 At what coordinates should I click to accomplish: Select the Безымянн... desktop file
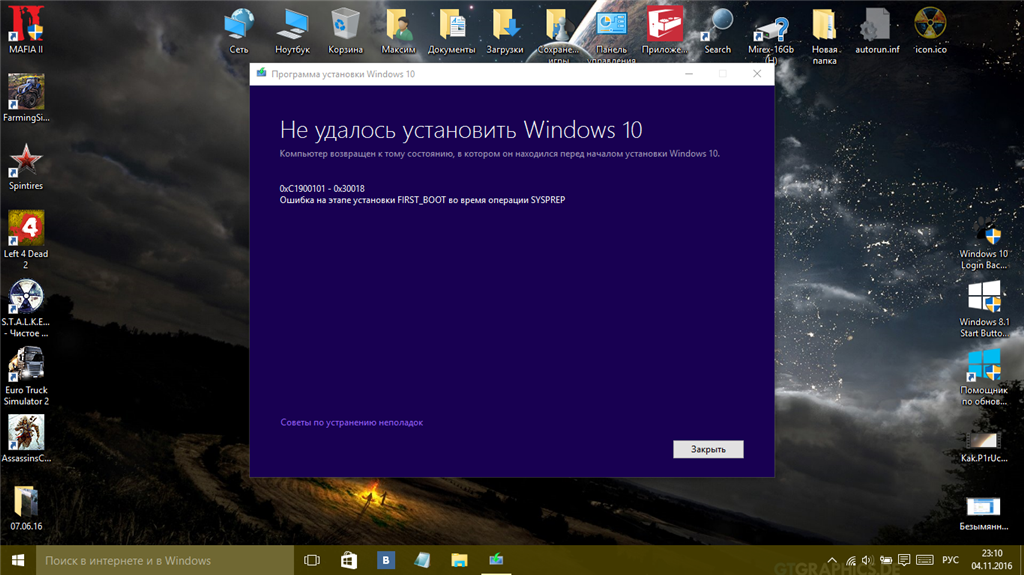[984, 514]
